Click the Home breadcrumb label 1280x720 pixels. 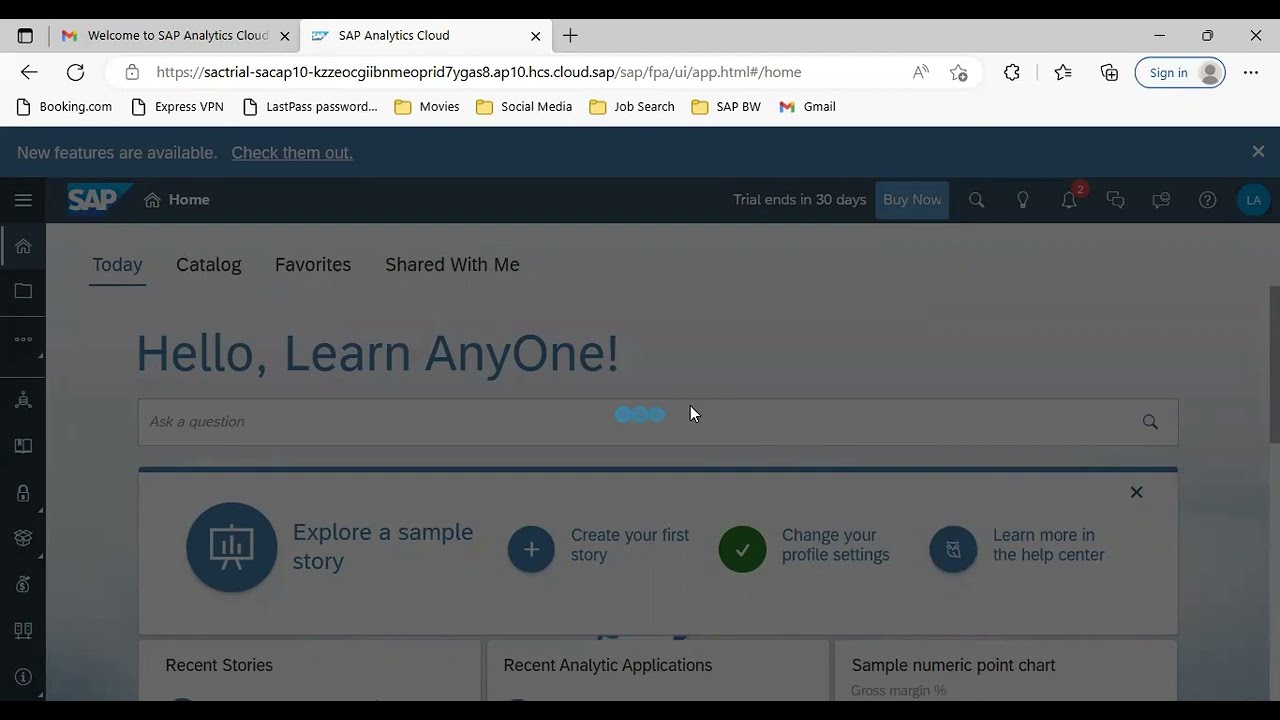click(x=189, y=200)
